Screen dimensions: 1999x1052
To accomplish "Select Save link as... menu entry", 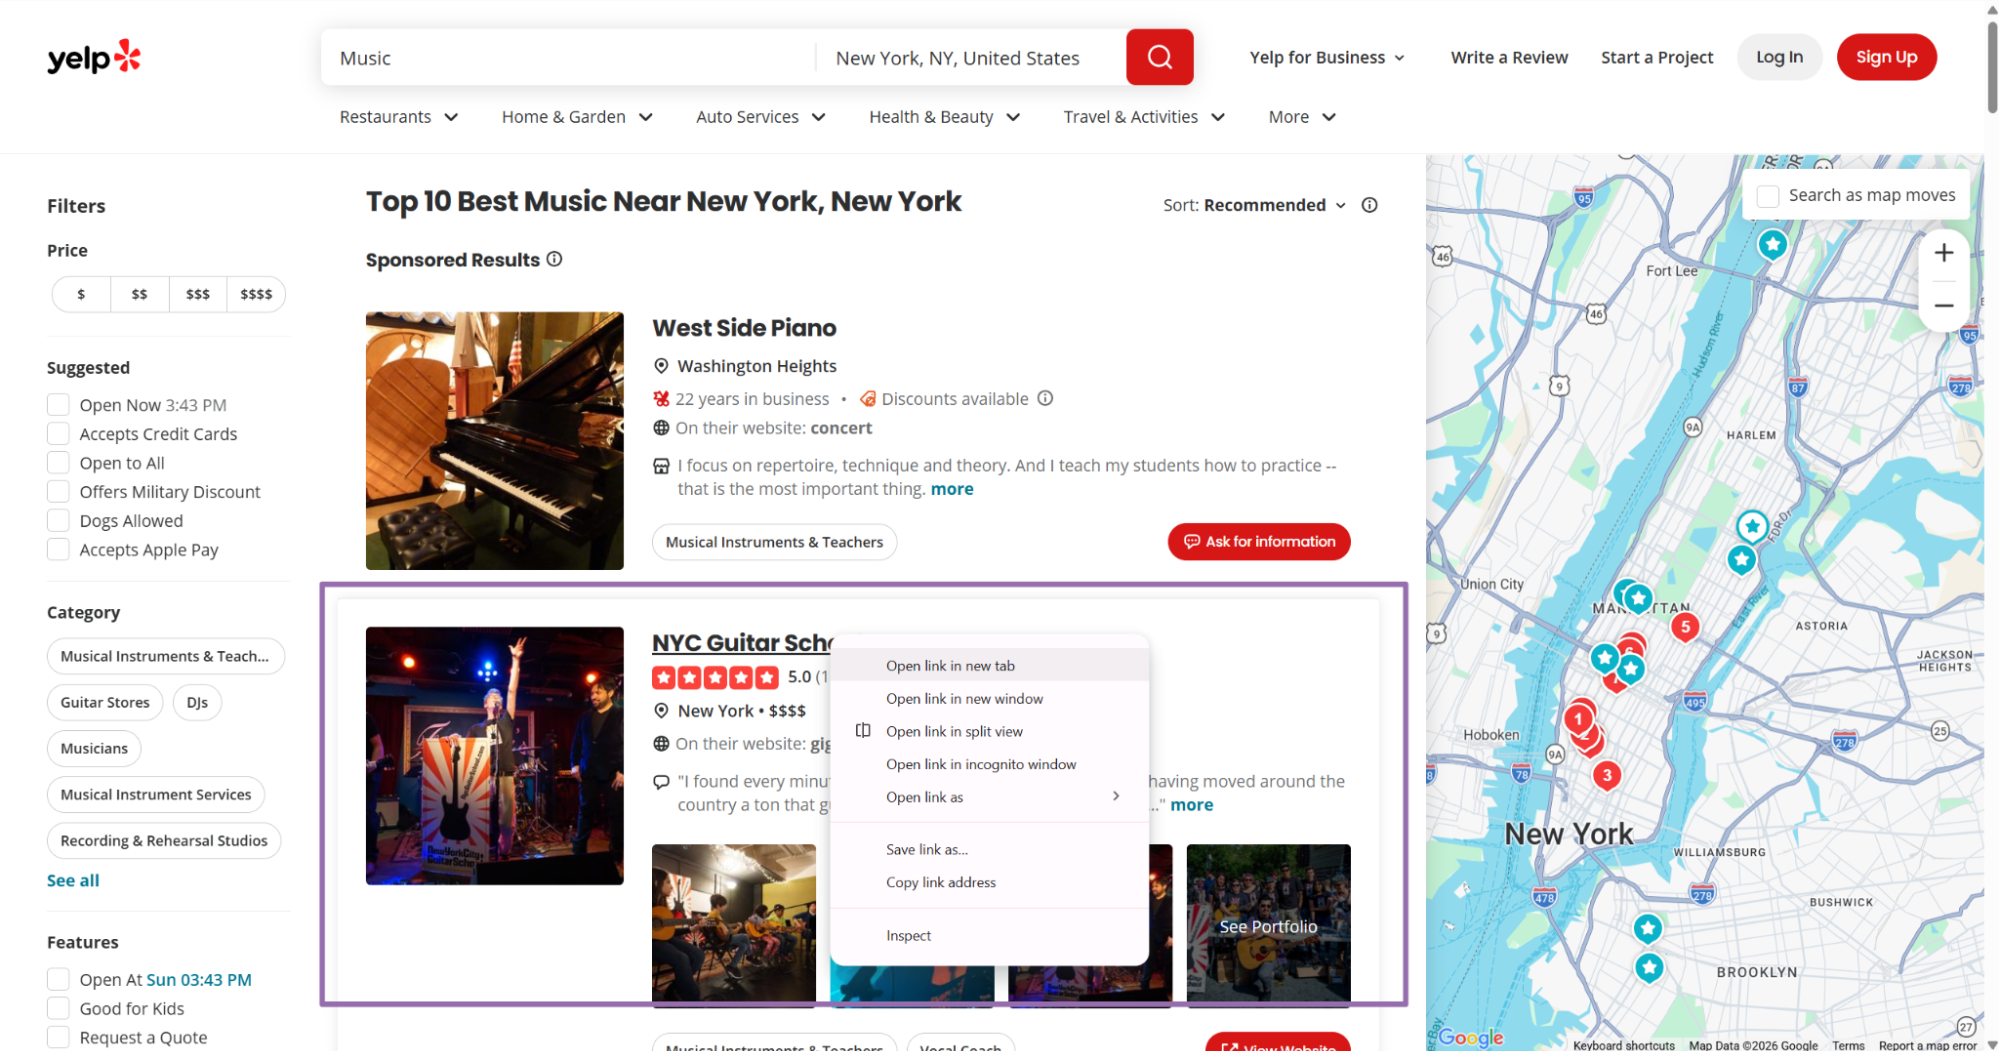I will pos(989,849).
